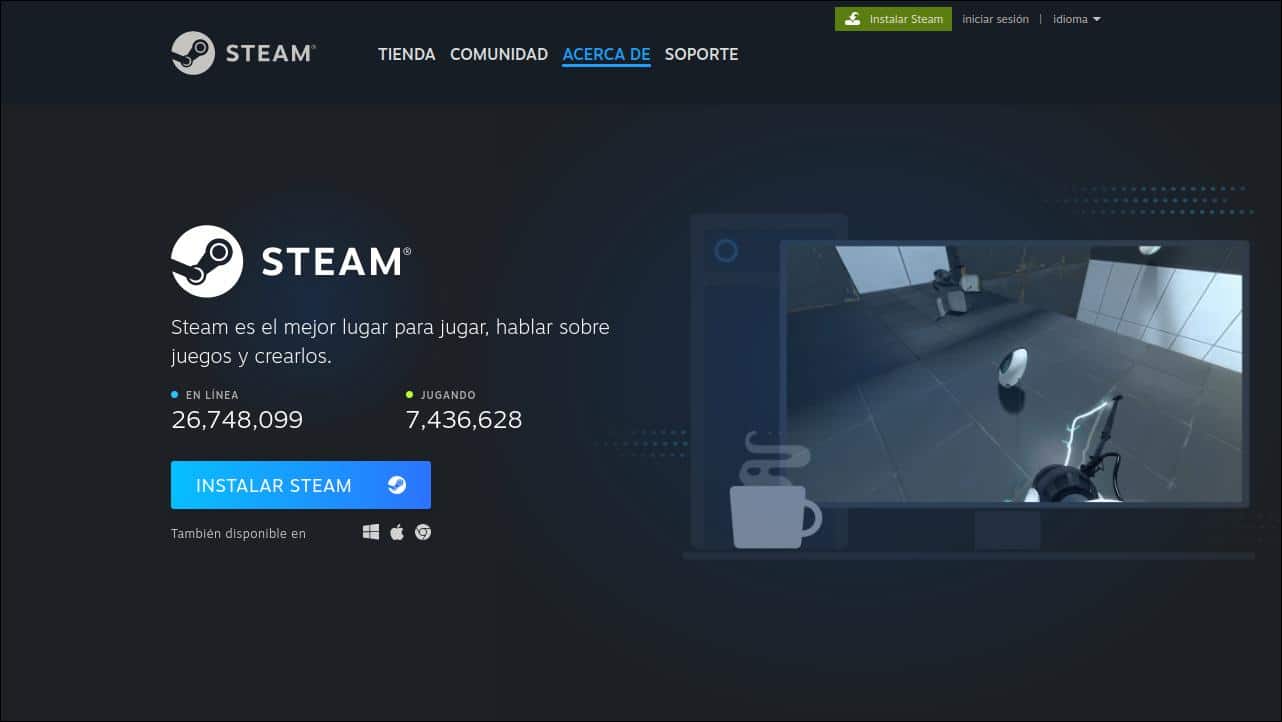This screenshot has height=722, width=1282.
Task: Open the TIENDA menu
Action: pos(407,54)
